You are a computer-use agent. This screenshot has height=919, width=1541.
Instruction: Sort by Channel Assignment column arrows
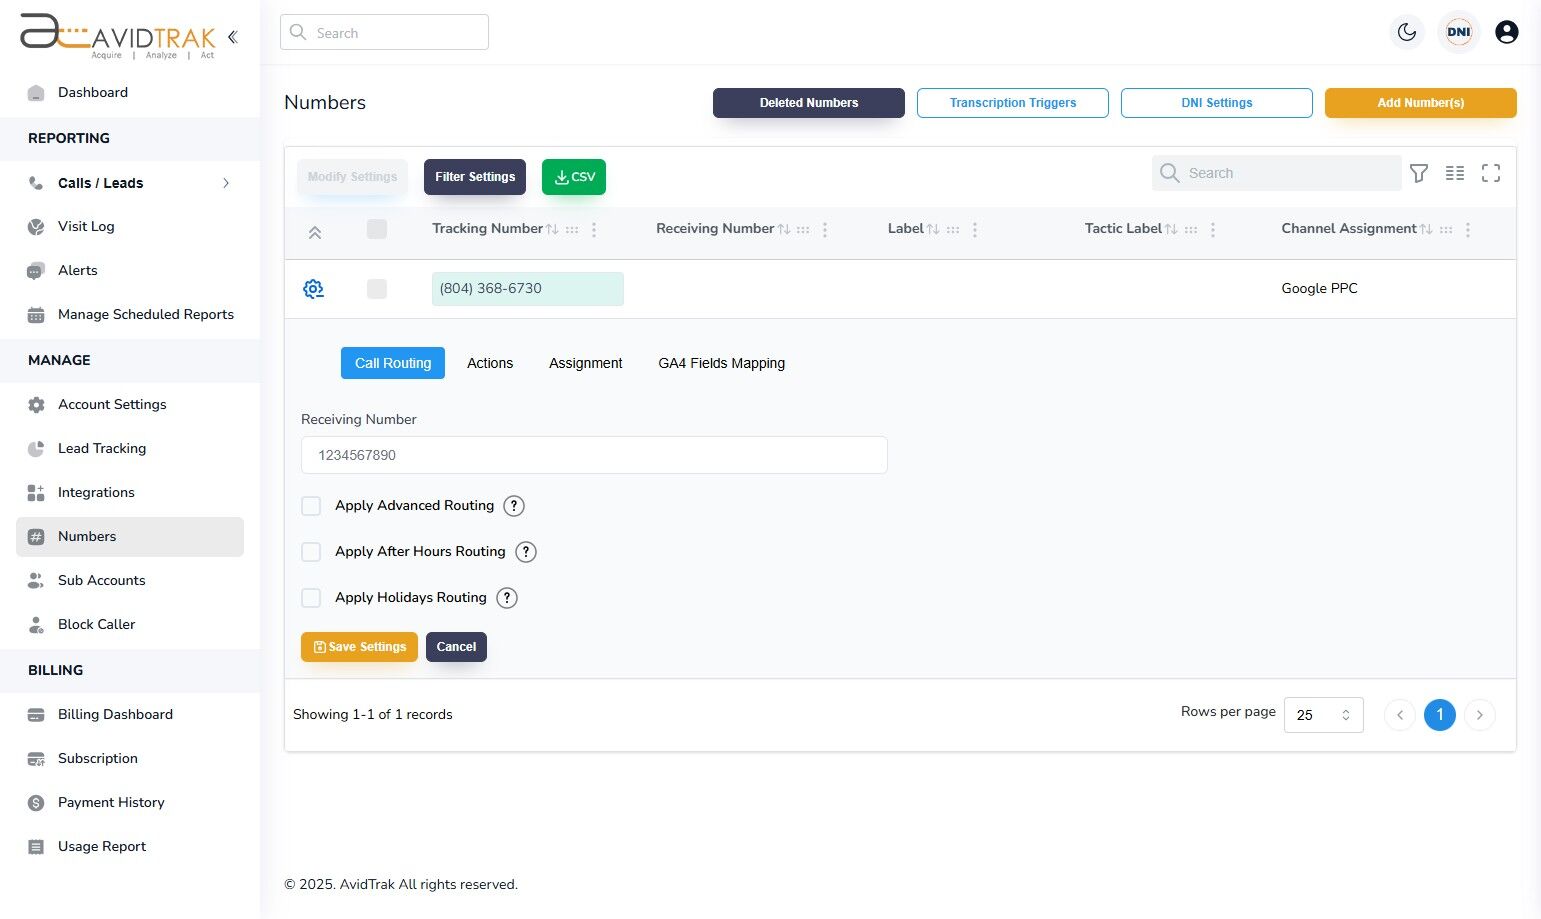(x=1426, y=229)
